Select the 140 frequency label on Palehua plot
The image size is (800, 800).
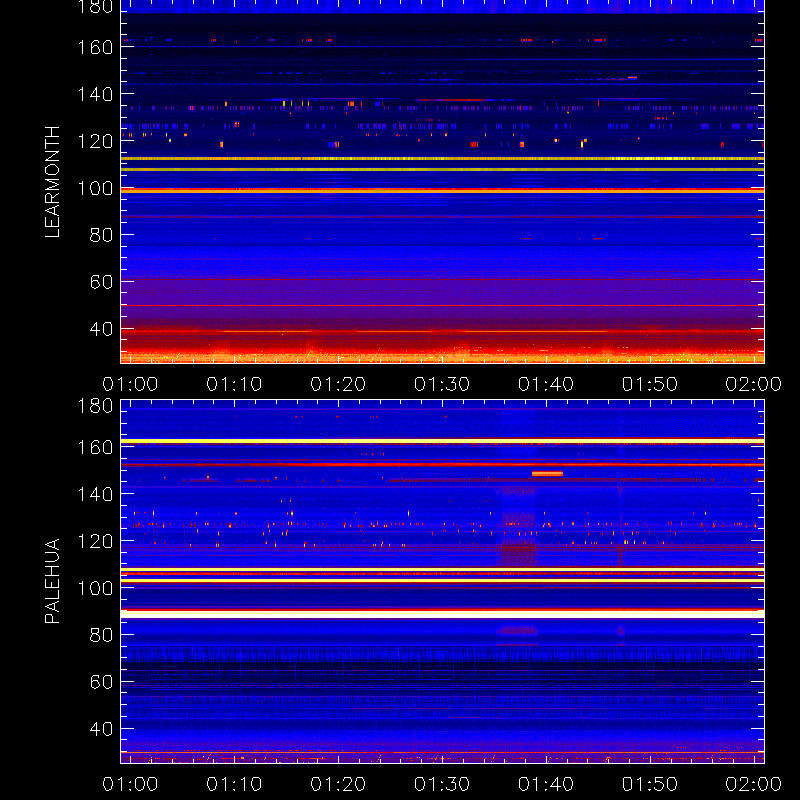pyautogui.click(x=95, y=494)
